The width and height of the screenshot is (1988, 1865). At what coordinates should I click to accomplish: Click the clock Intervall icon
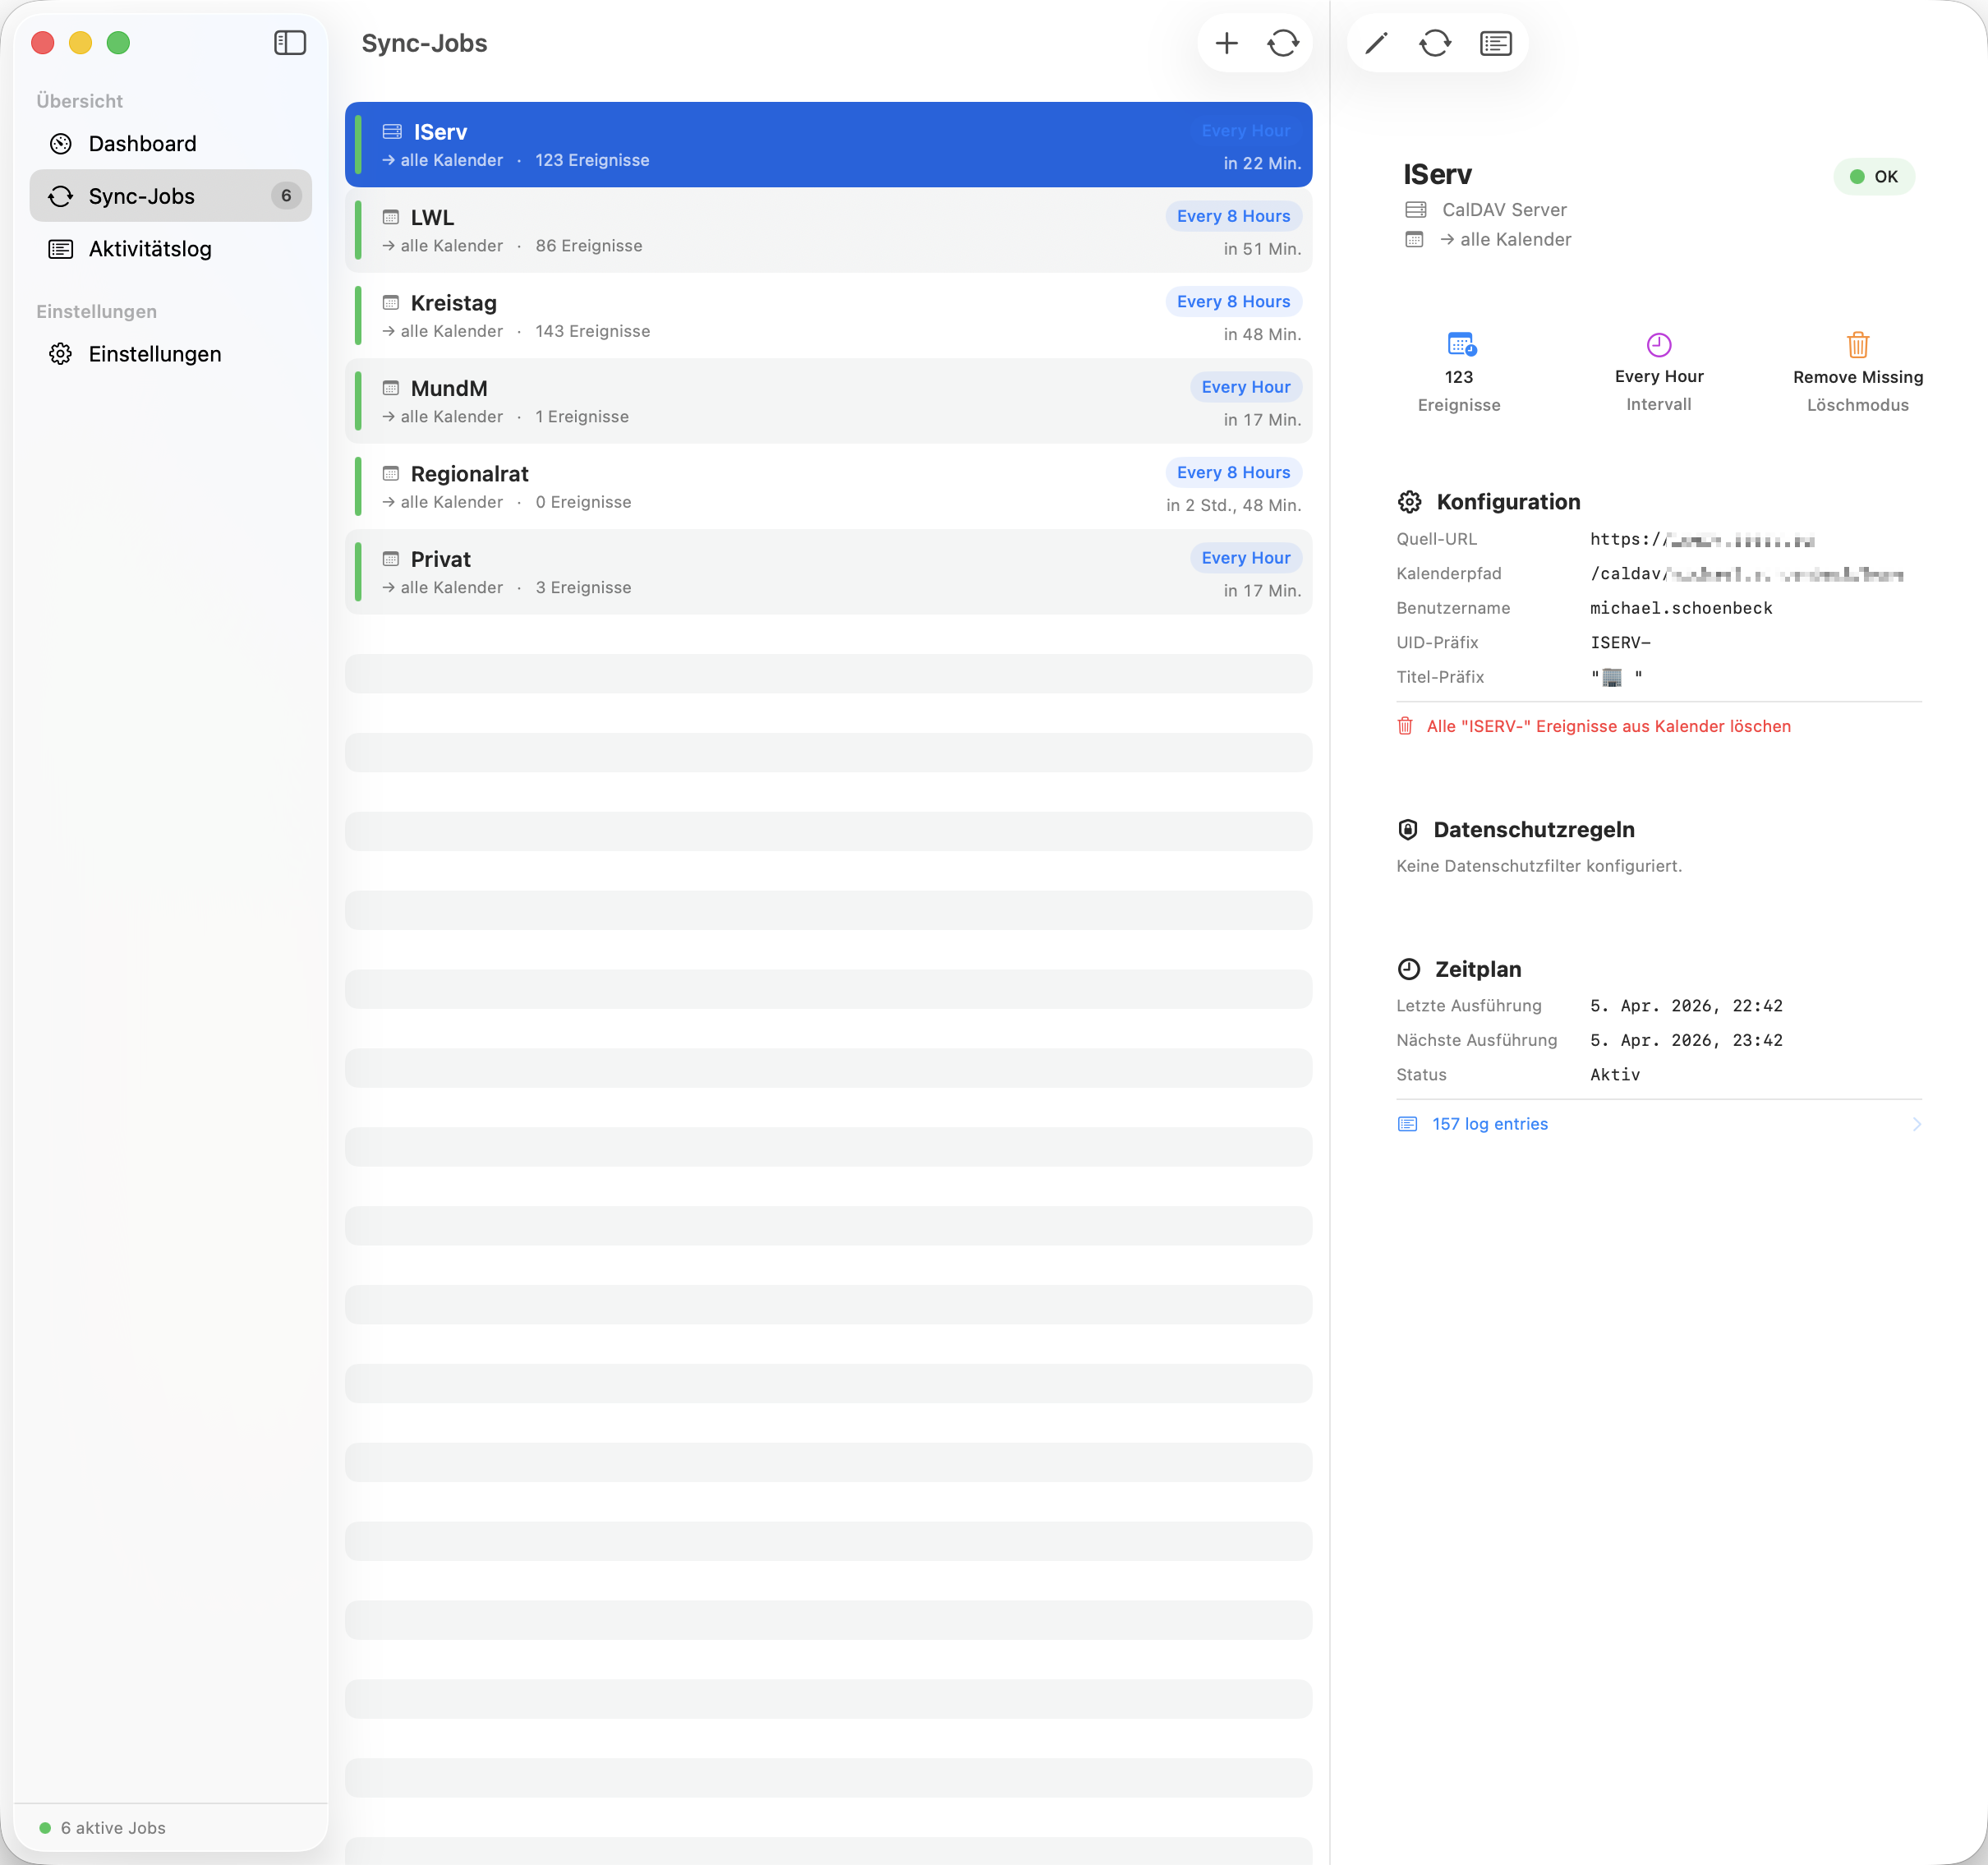pos(1658,344)
